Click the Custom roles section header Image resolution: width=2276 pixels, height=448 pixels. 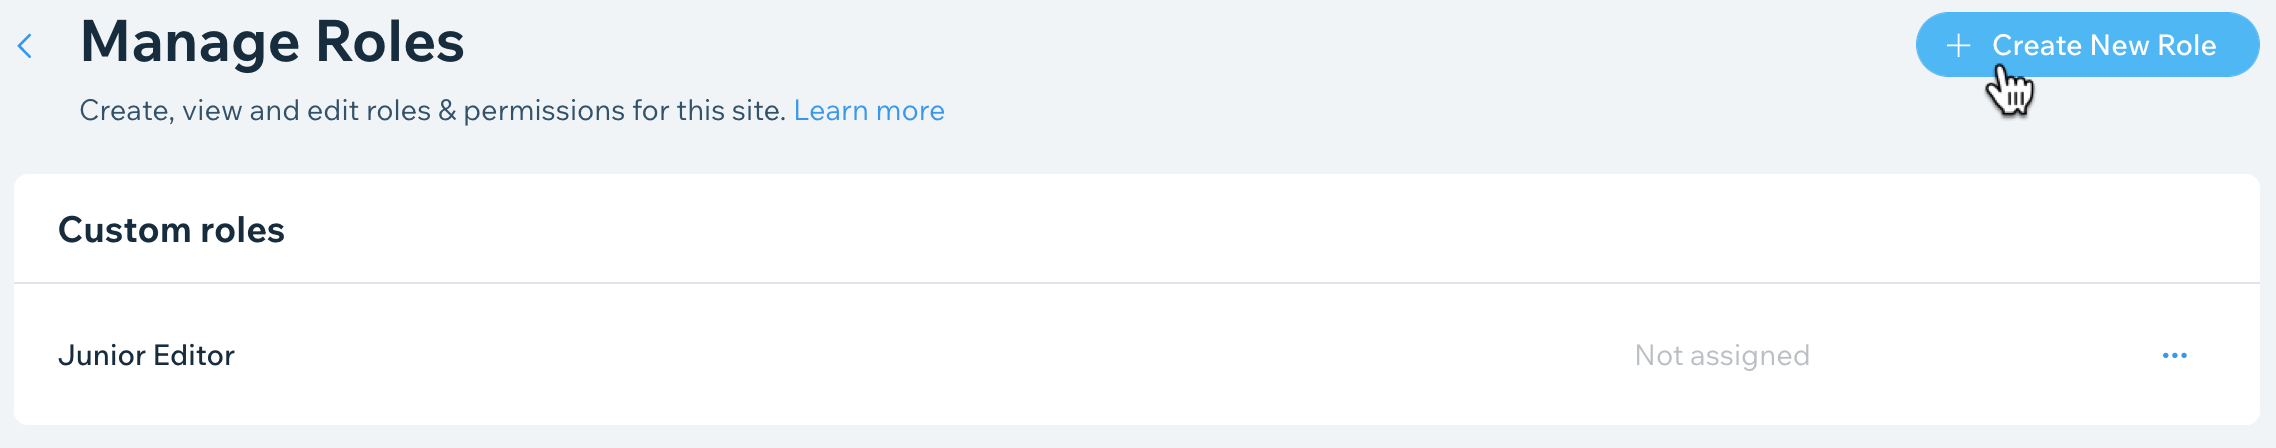(171, 230)
